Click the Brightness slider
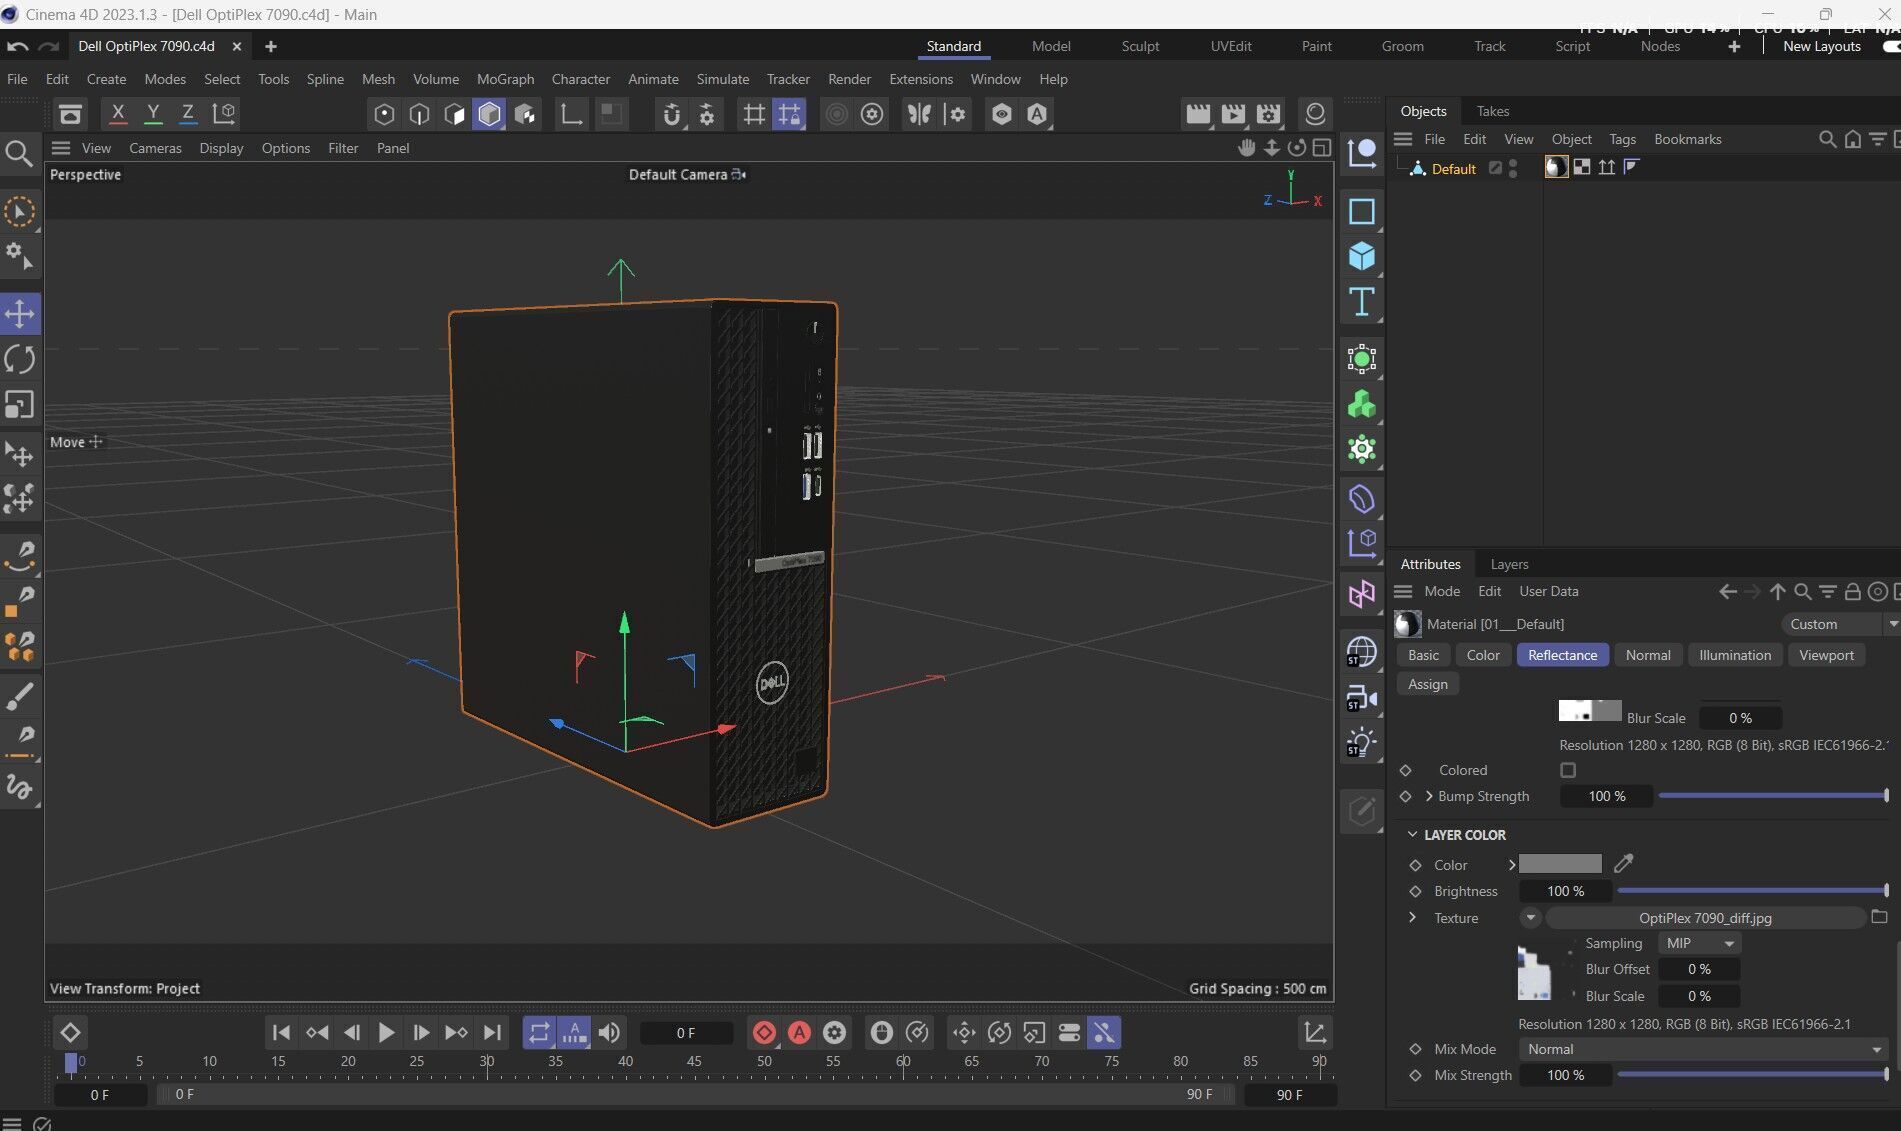 point(1752,891)
